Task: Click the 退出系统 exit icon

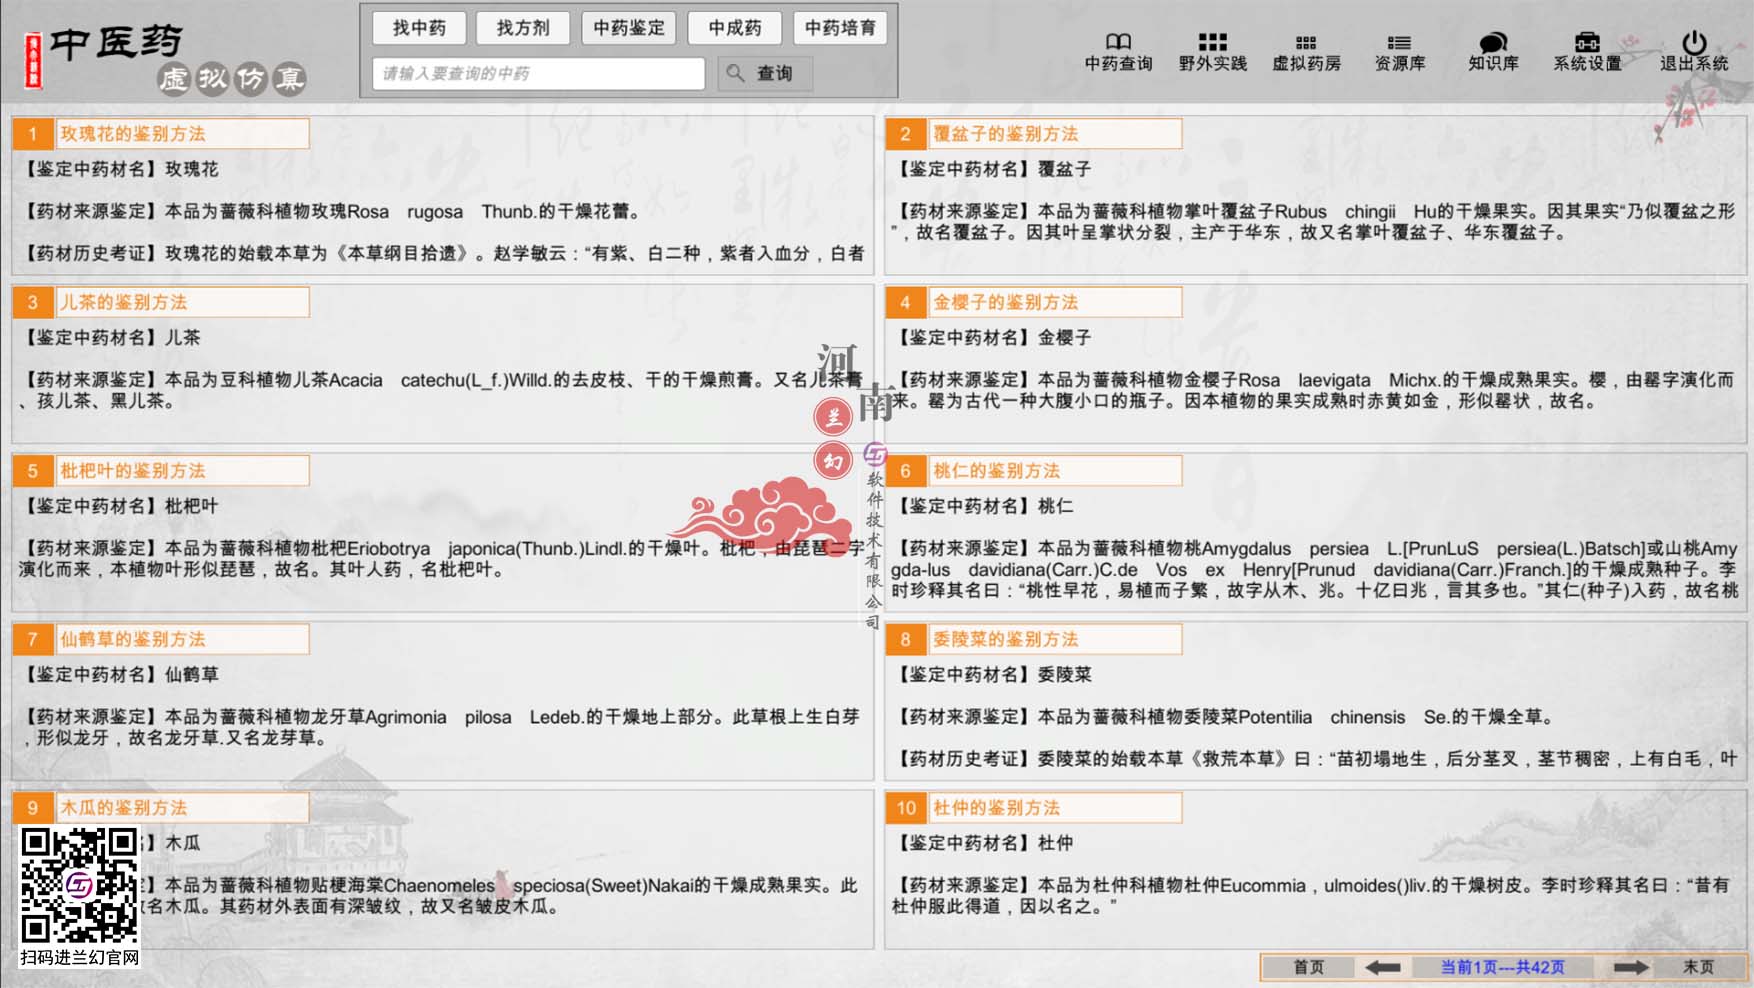Action: pos(1691,52)
